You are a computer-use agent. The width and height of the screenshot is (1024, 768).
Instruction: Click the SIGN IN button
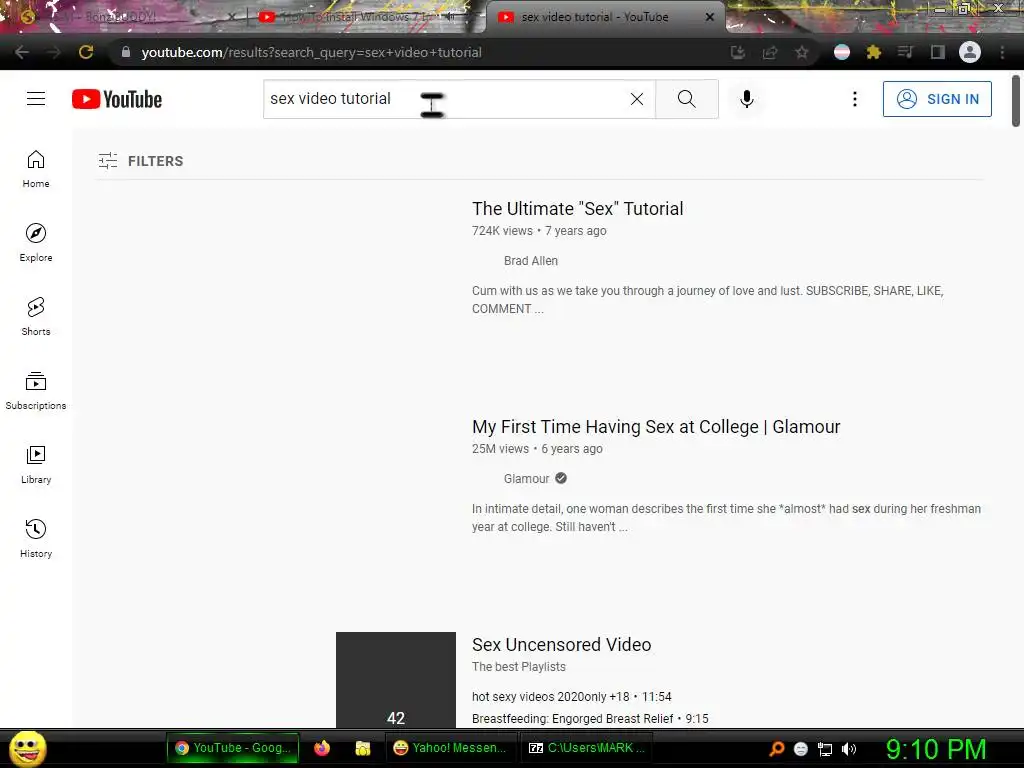pos(937,99)
